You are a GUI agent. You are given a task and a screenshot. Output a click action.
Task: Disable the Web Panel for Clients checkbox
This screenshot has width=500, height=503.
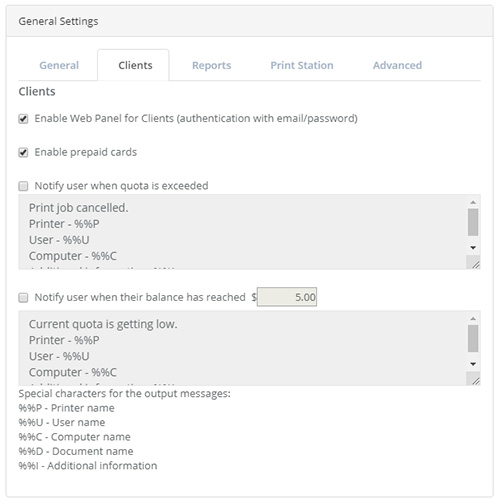[x=23, y=119]
